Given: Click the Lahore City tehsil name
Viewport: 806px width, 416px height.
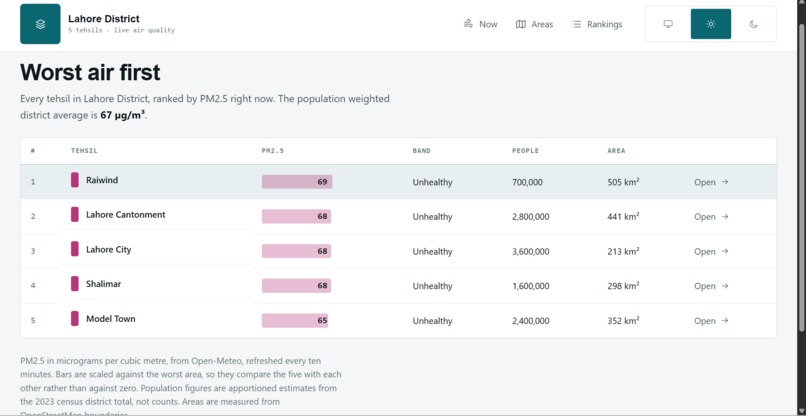Looking at the screenshot, I should 108,249.
